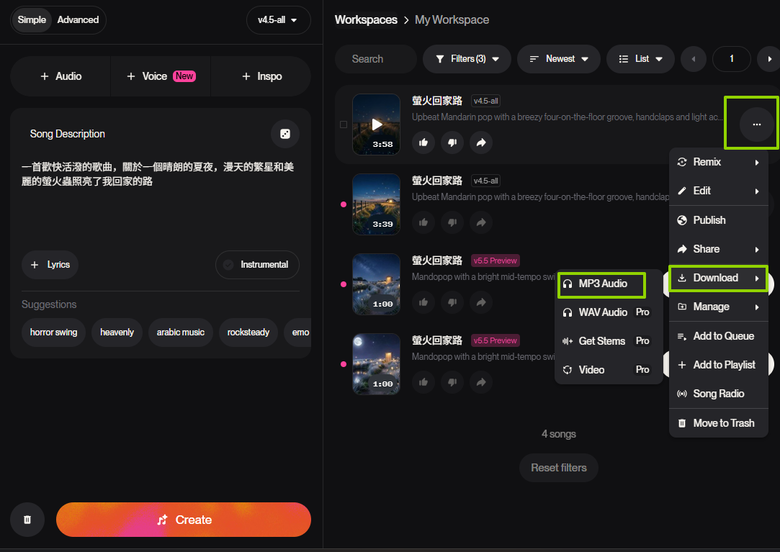Switch to Advanced mode
The image size is (780, 552).
point(78,20)
